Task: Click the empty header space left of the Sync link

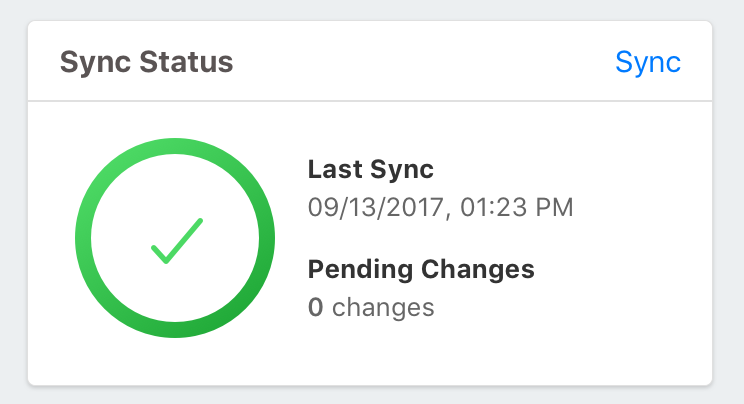Action: coord(420,62)
